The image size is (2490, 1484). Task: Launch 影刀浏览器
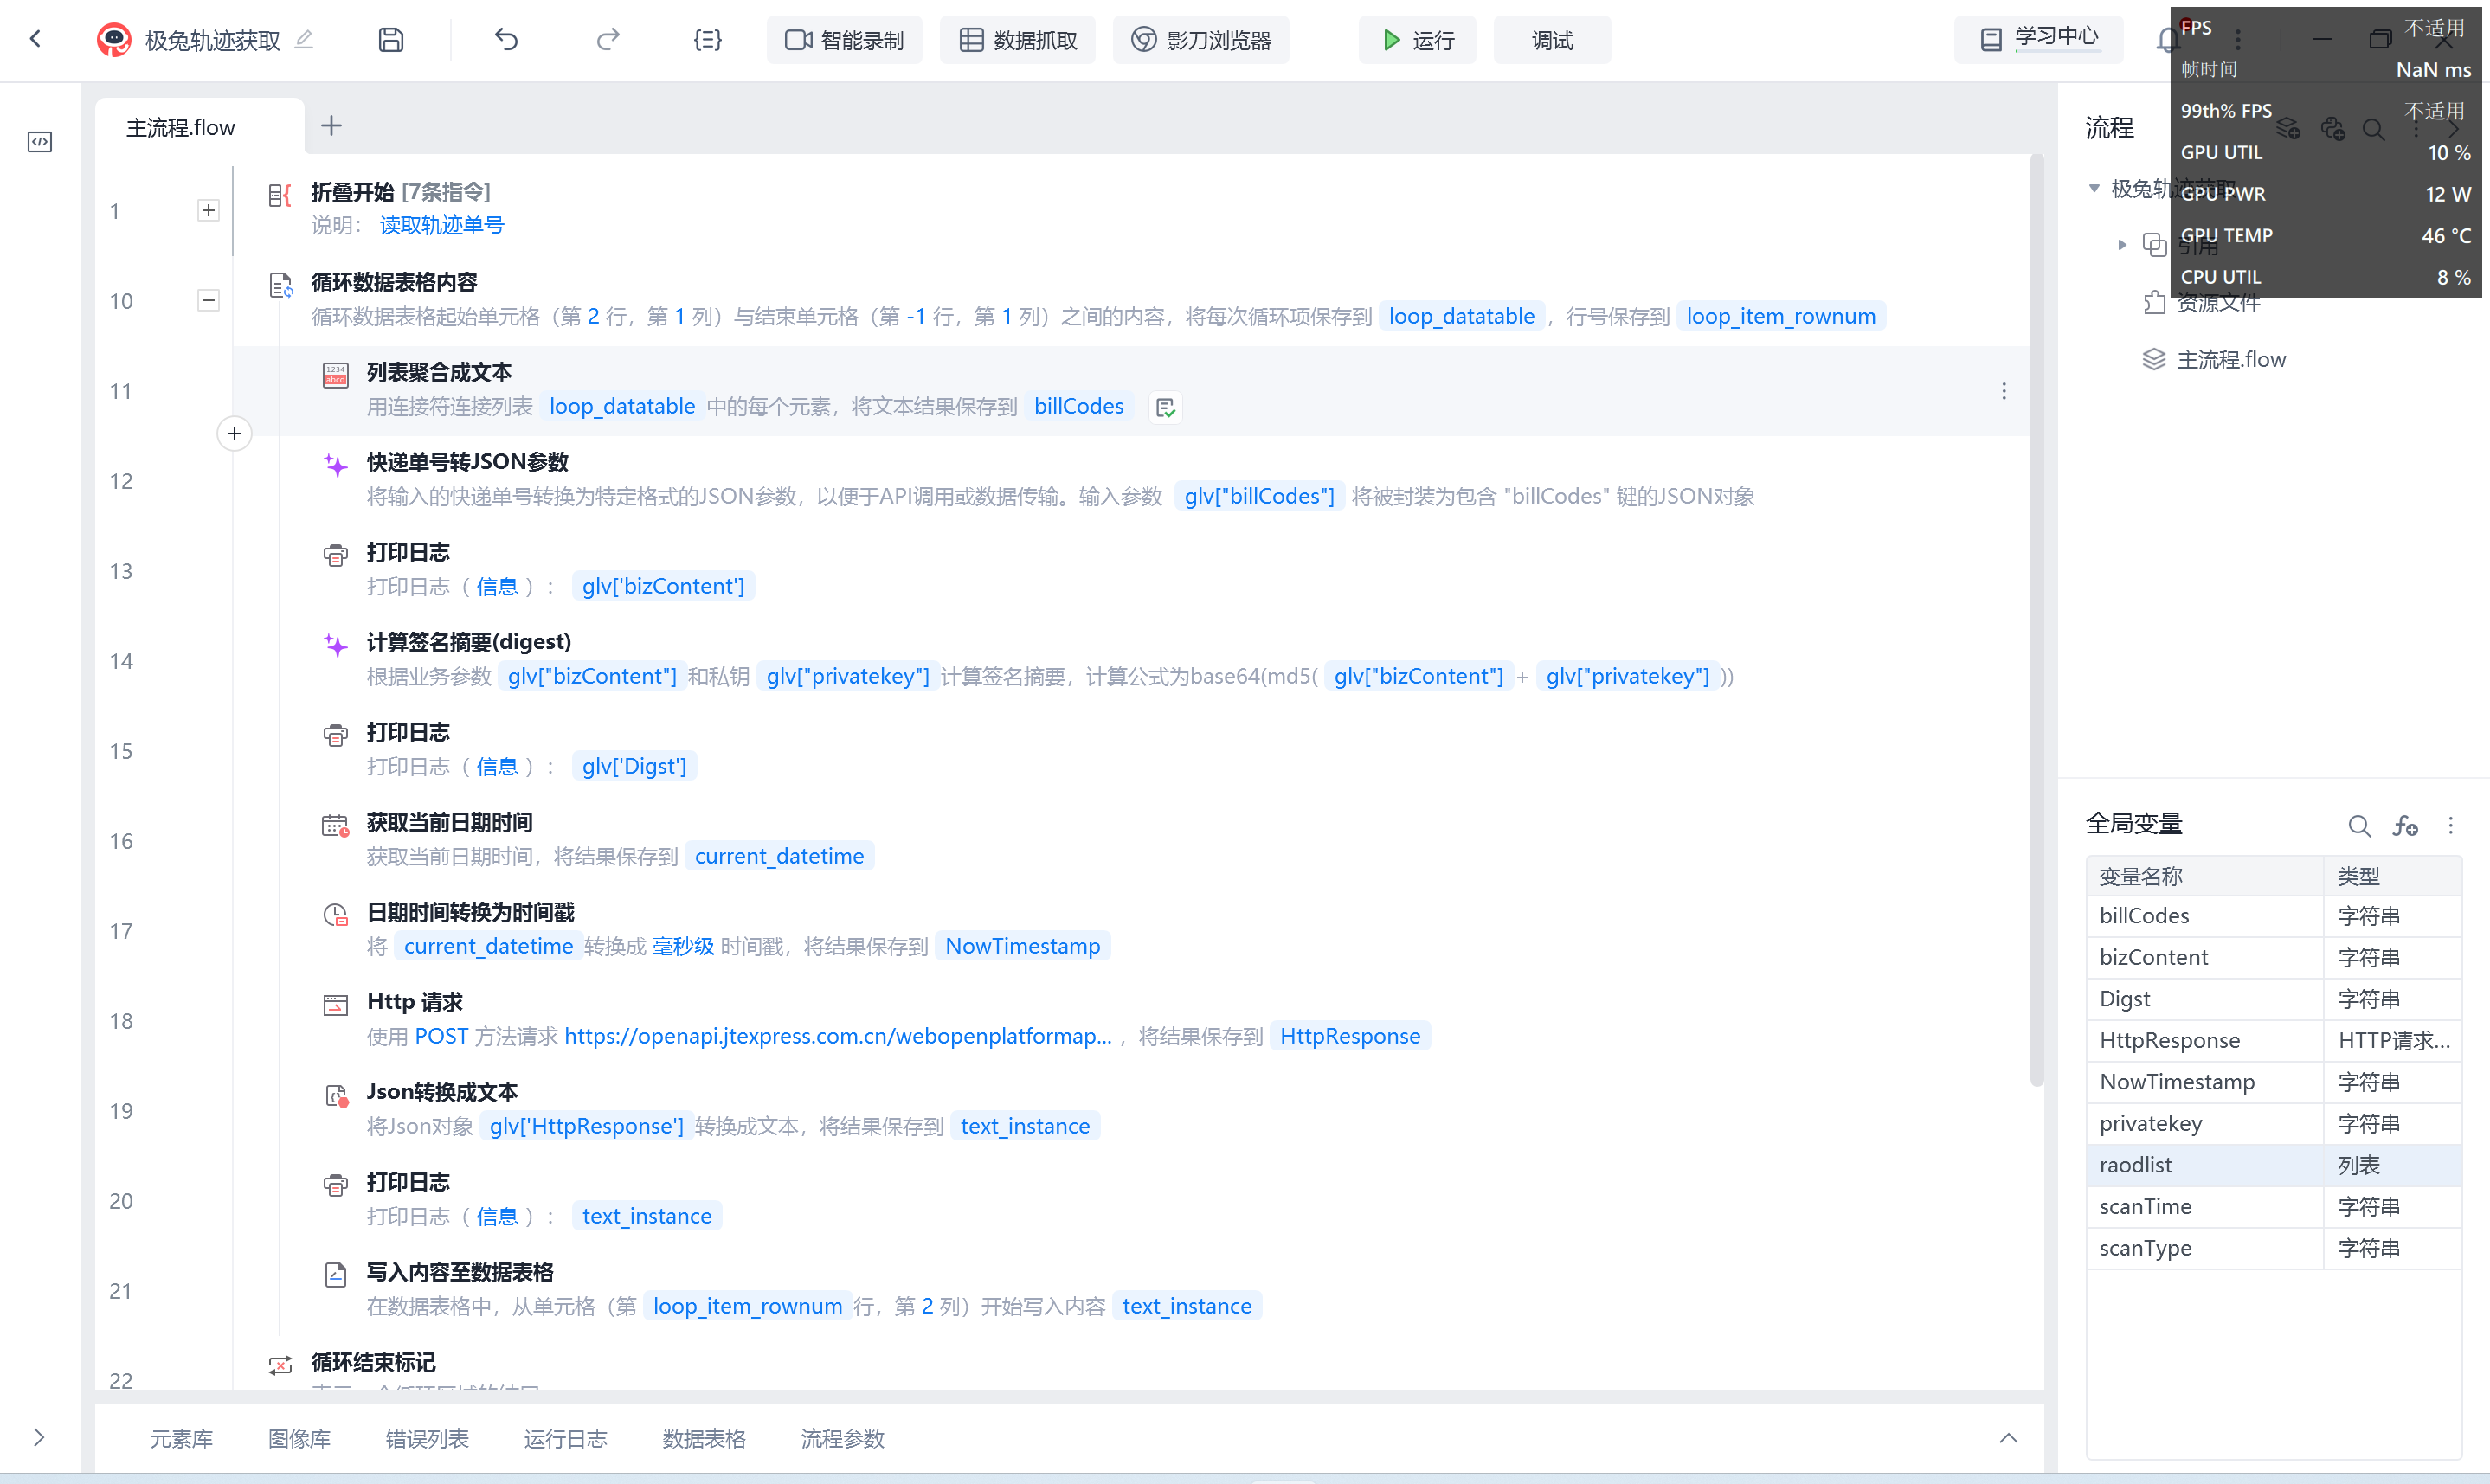pyautogui.click(x=1201, y=40)
